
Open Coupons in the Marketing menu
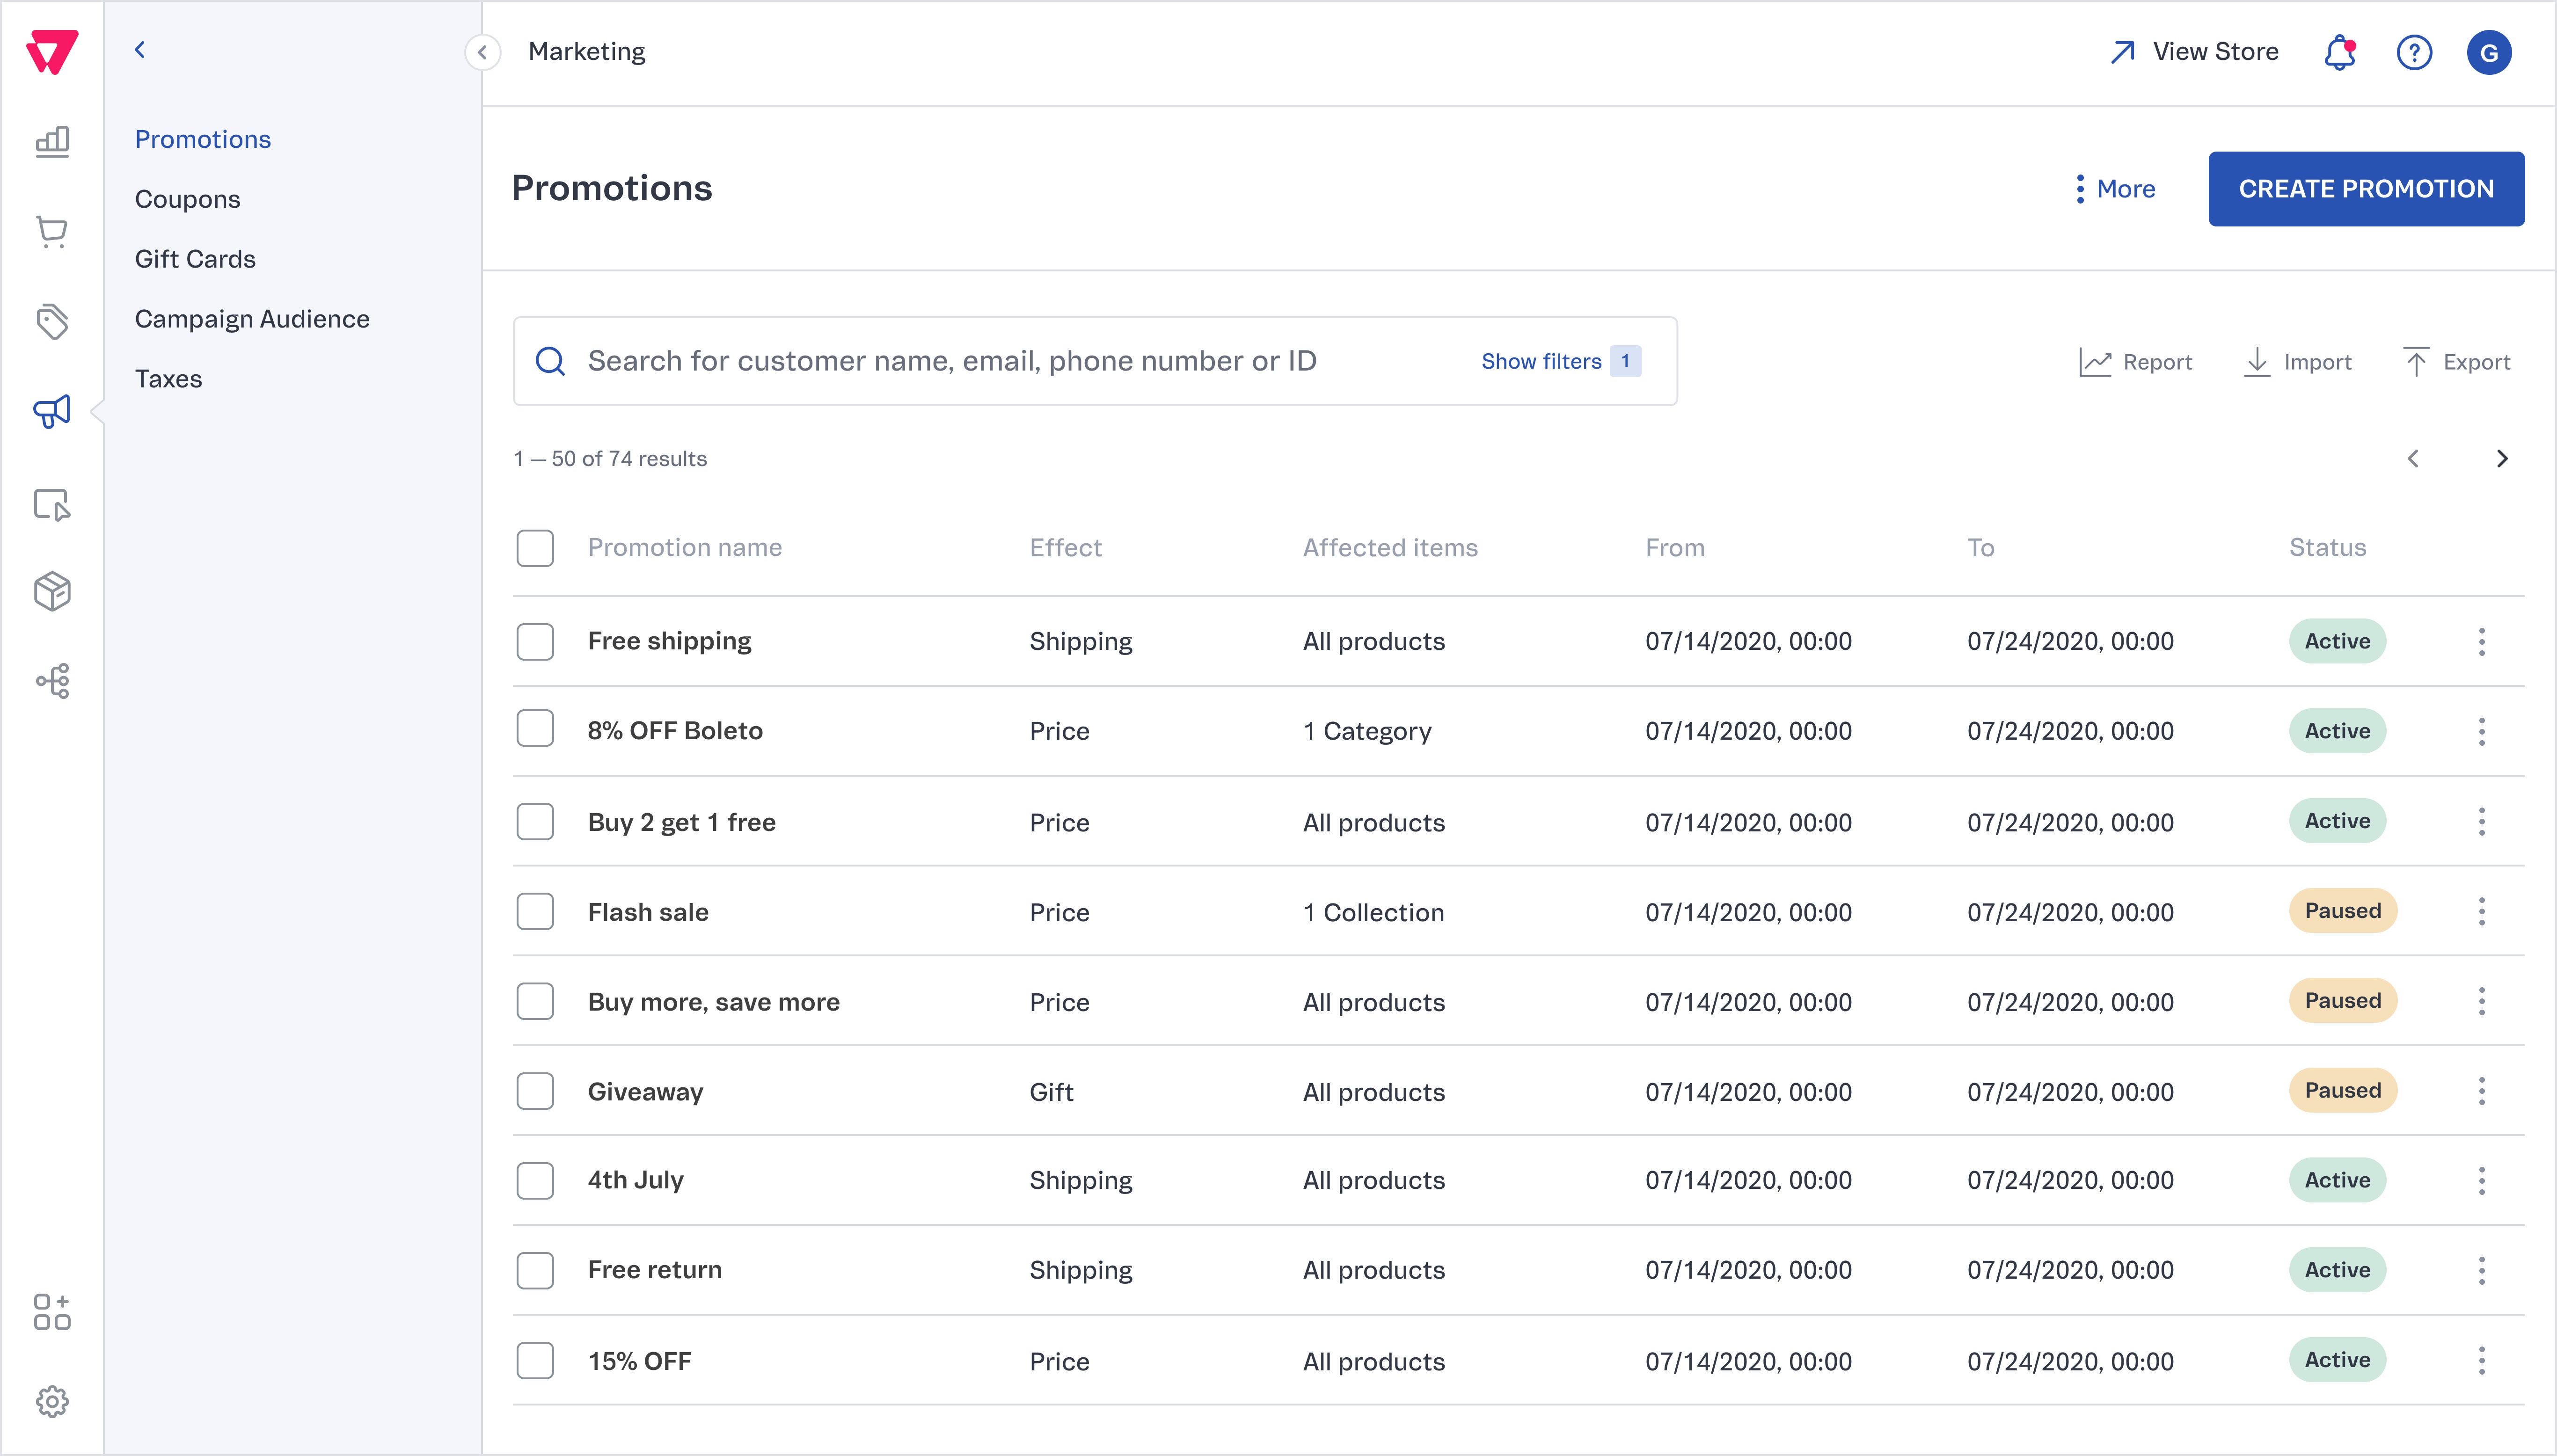click(187, 199)
